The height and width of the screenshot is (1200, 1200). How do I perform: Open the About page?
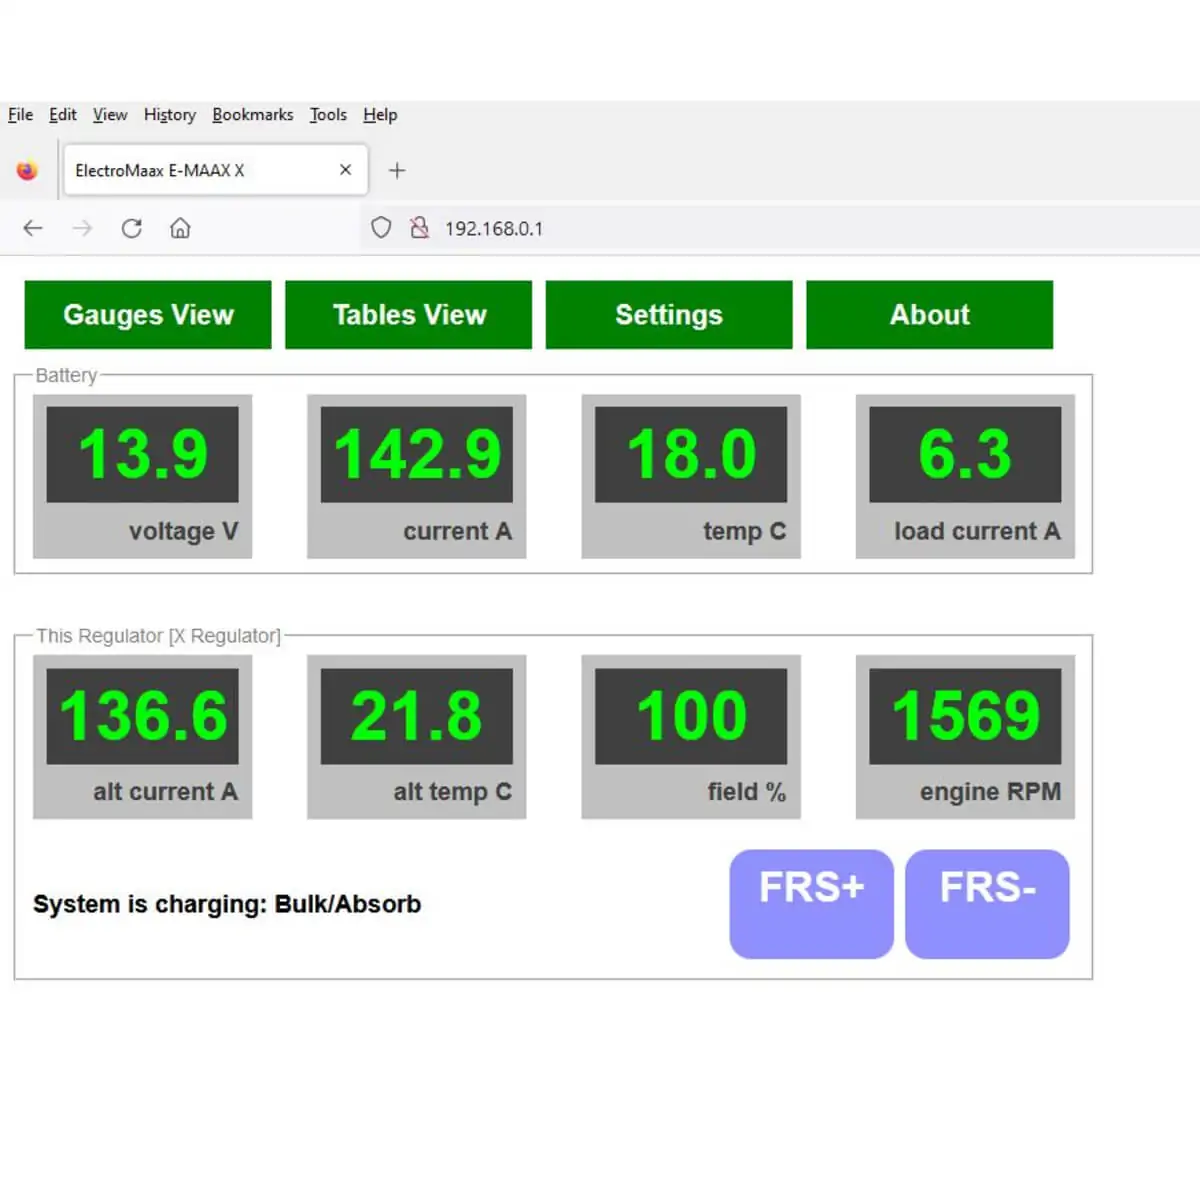[930, 315]
